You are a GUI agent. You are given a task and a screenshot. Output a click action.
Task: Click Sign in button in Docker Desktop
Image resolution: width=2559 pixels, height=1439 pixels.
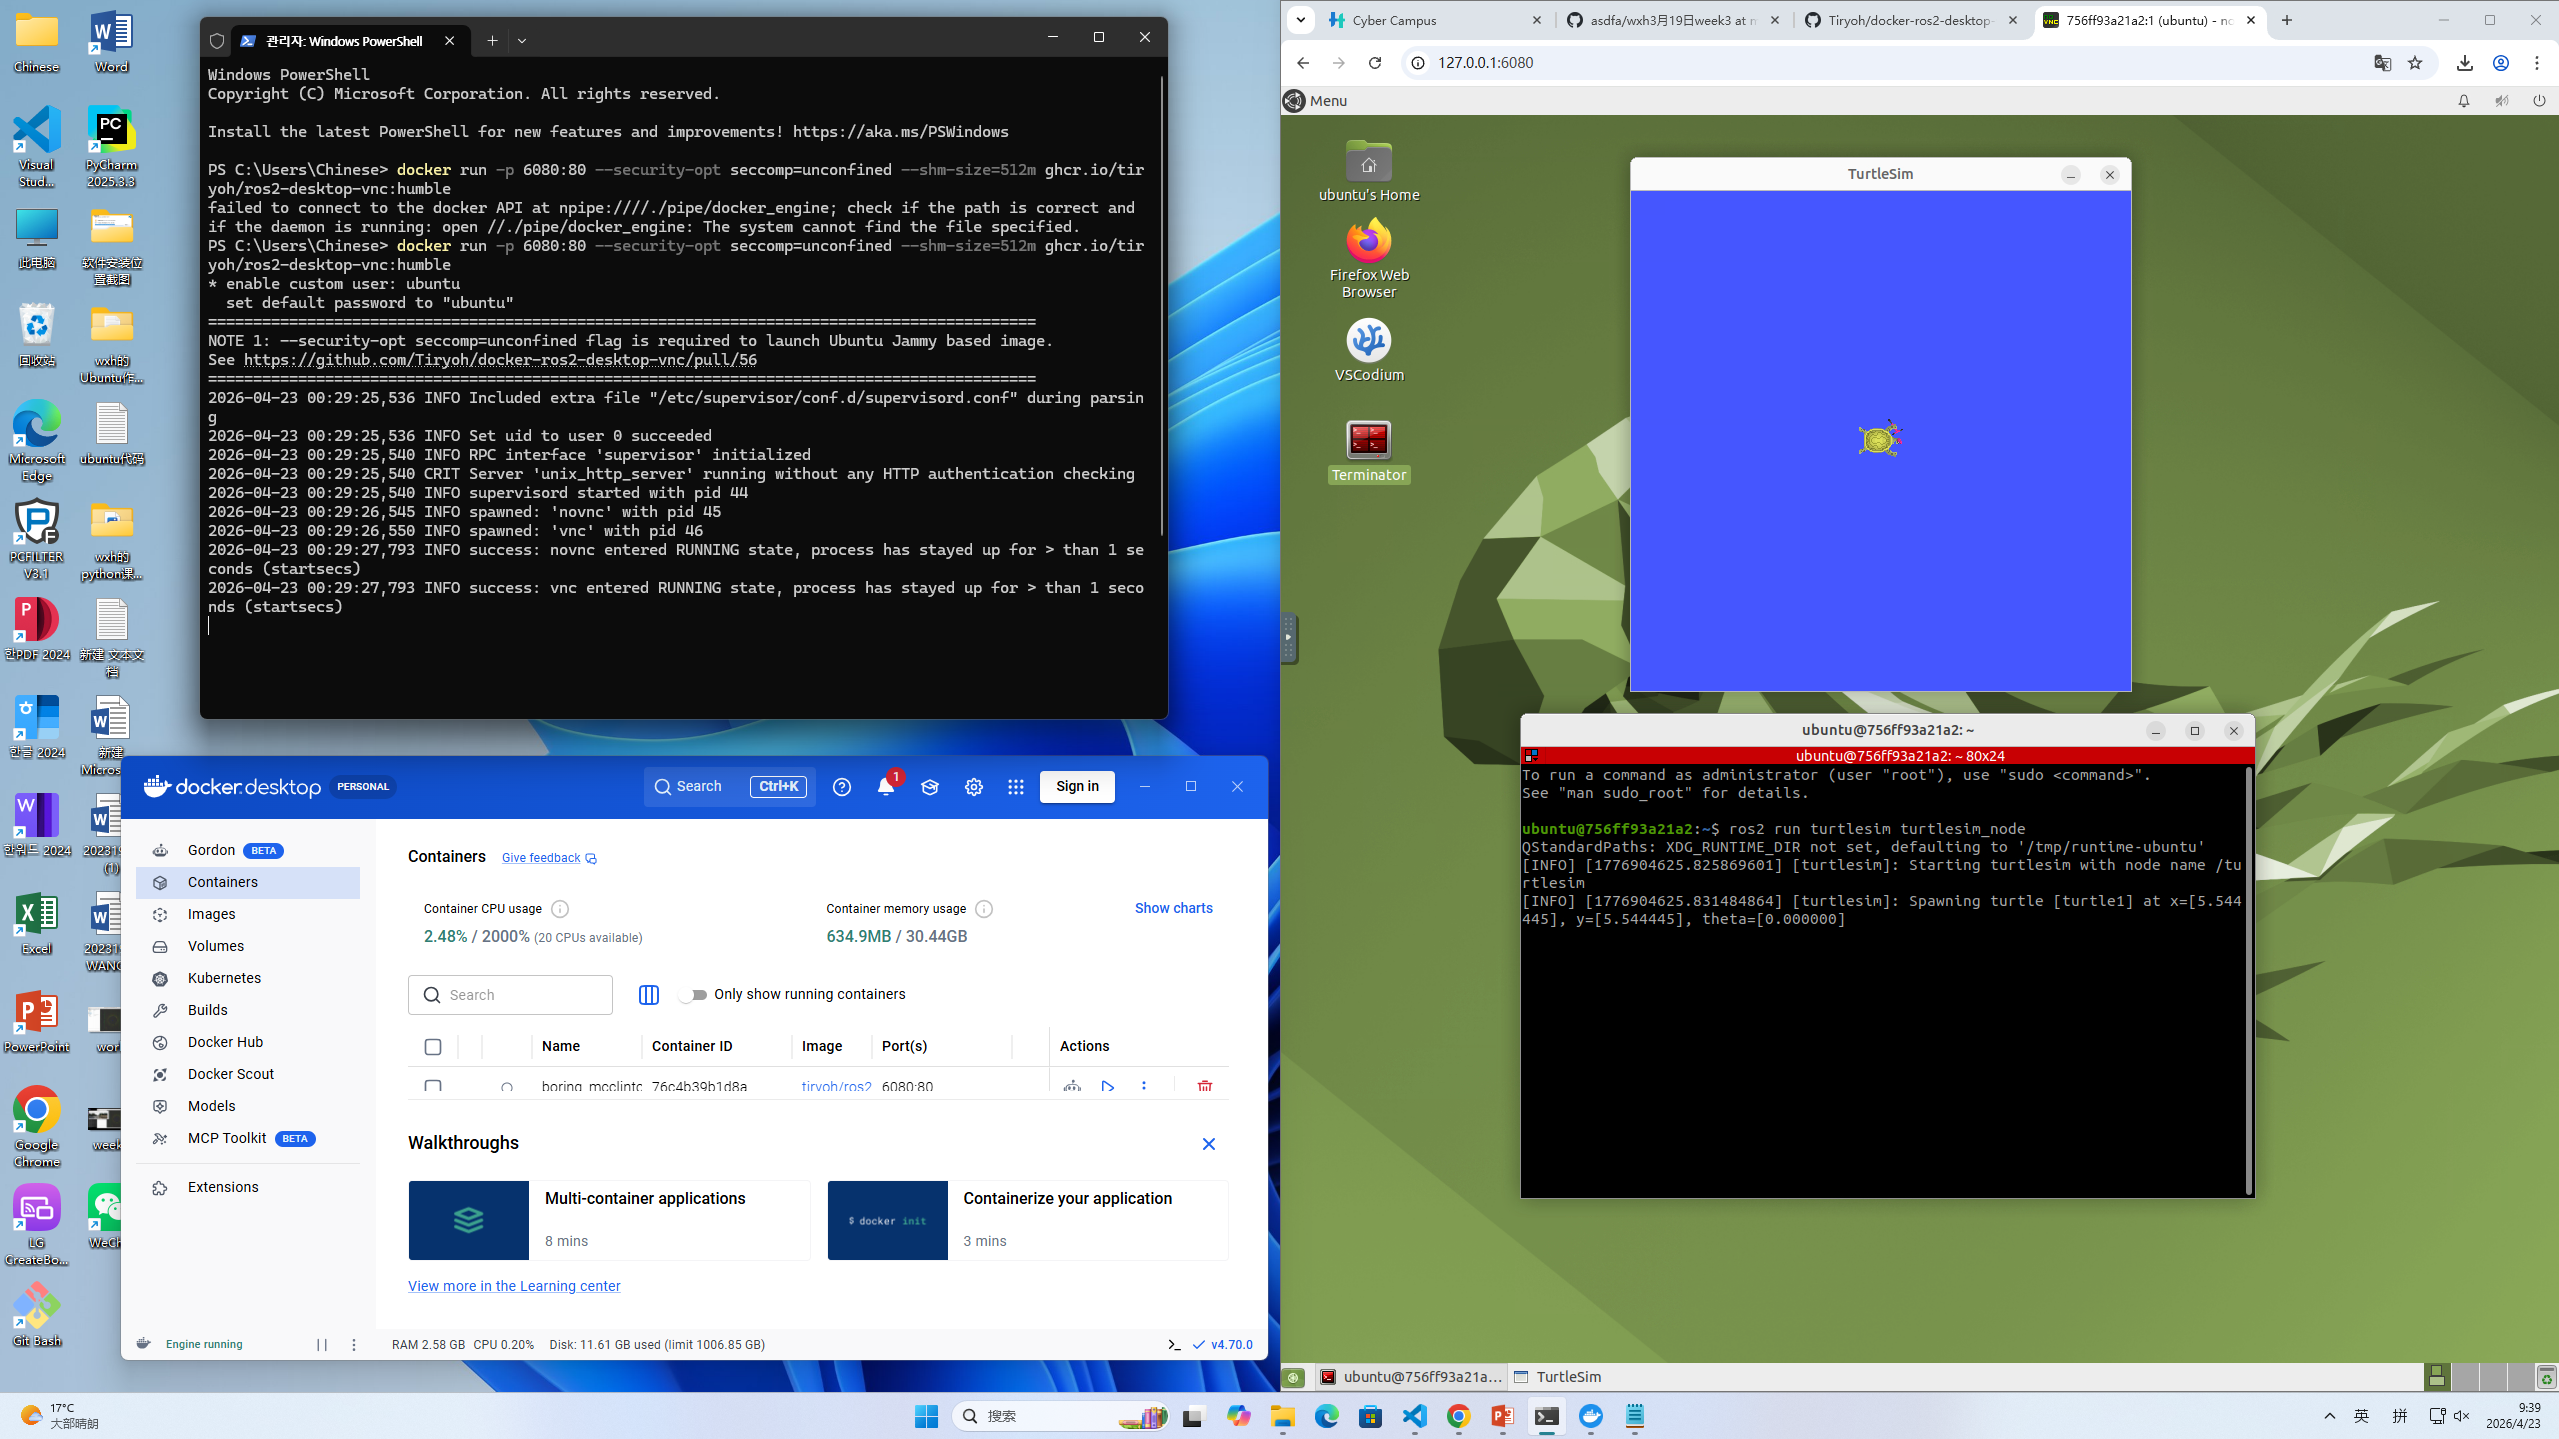coord(1077,787)
